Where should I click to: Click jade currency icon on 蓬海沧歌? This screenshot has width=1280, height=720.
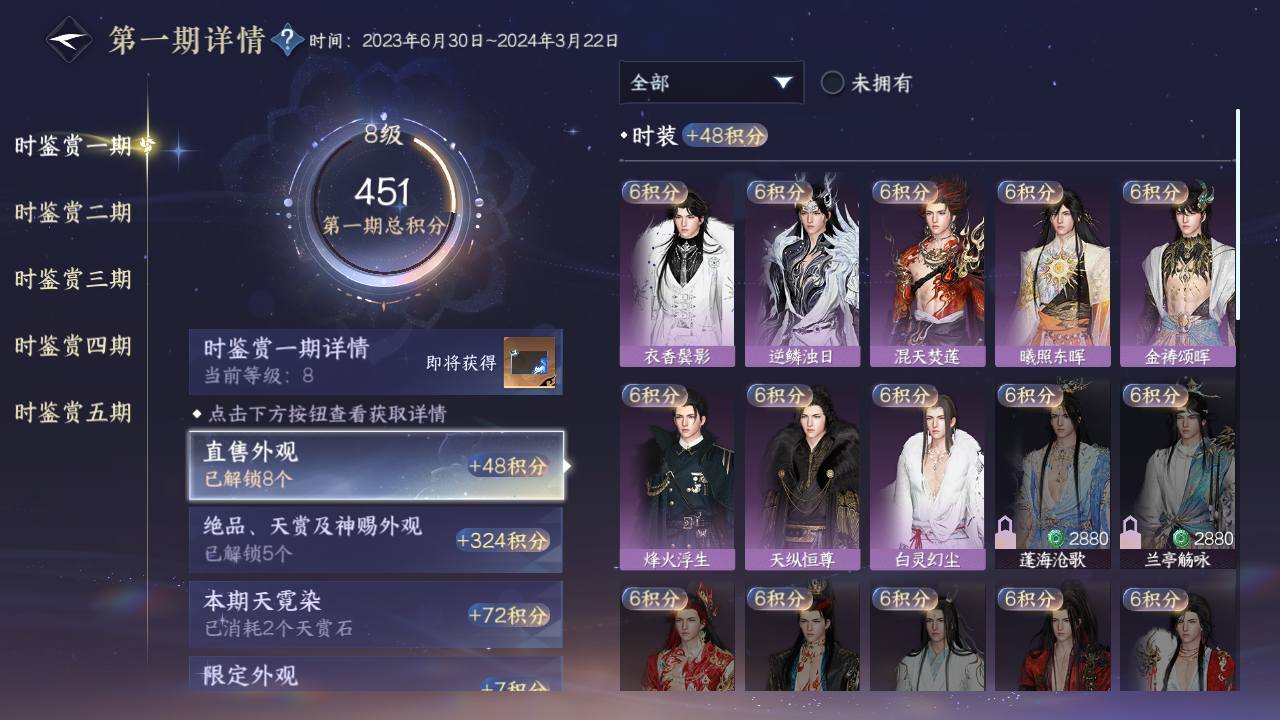(1055, 538)
